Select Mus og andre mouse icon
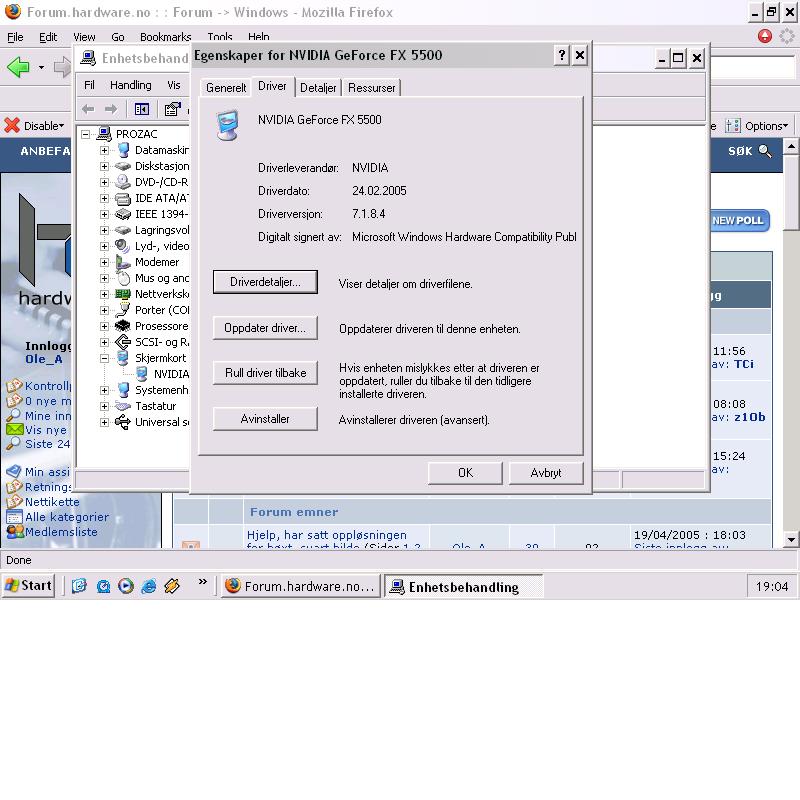The image size is (800, 800). 123,278
